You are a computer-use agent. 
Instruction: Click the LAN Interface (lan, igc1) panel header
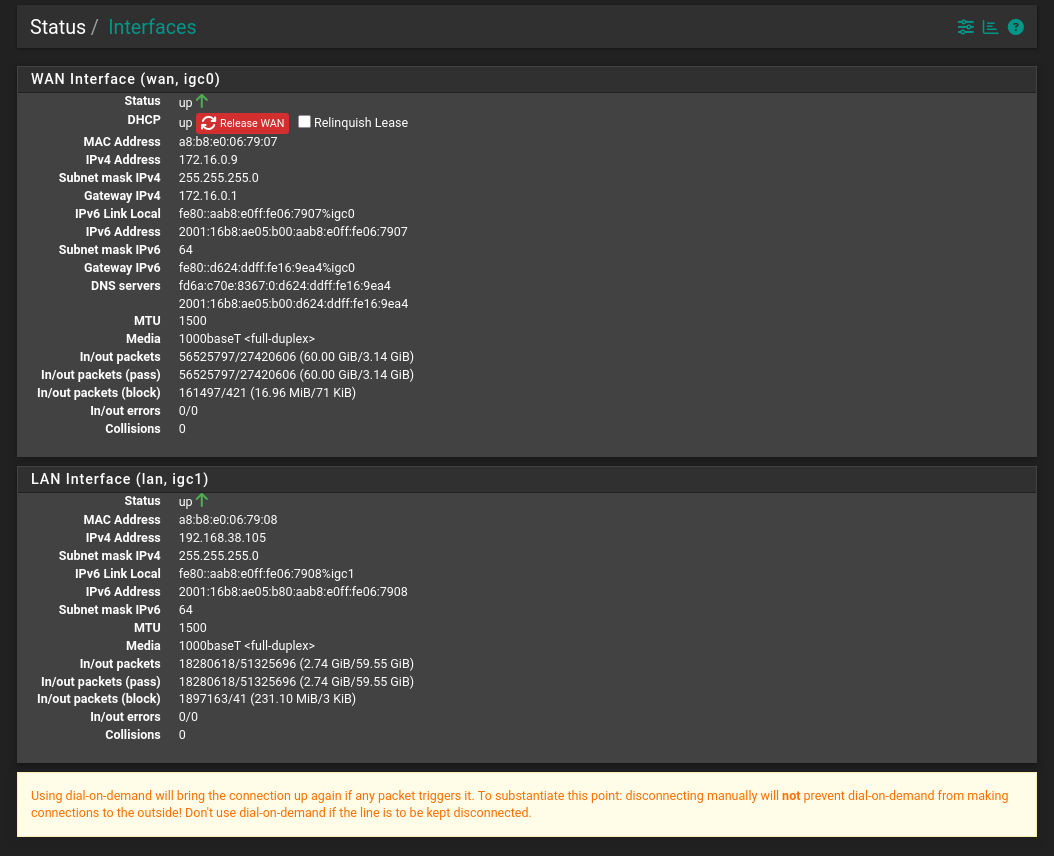coord(120,479)
